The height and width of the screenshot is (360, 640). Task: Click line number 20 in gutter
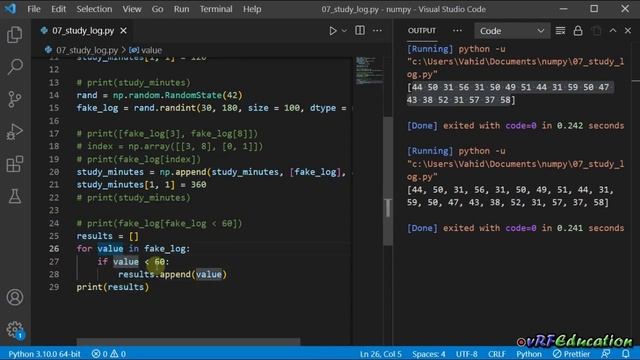(x=54, y=172)
